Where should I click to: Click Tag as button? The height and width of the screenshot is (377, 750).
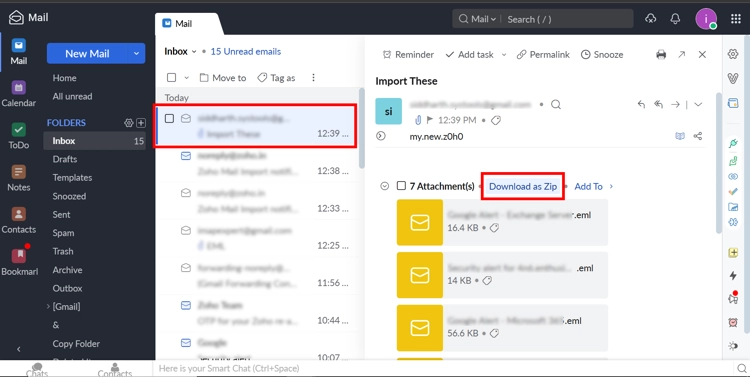pos(276,78)
